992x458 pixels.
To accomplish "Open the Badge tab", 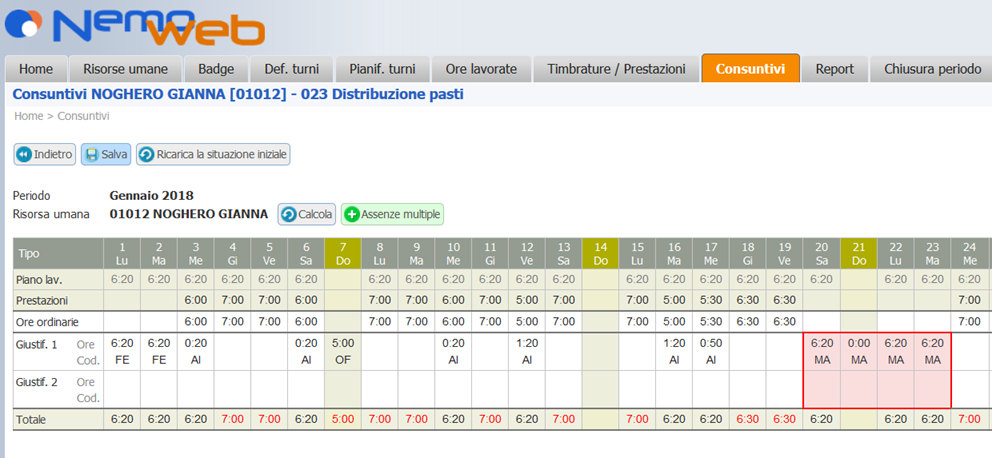I will (216, 69).
